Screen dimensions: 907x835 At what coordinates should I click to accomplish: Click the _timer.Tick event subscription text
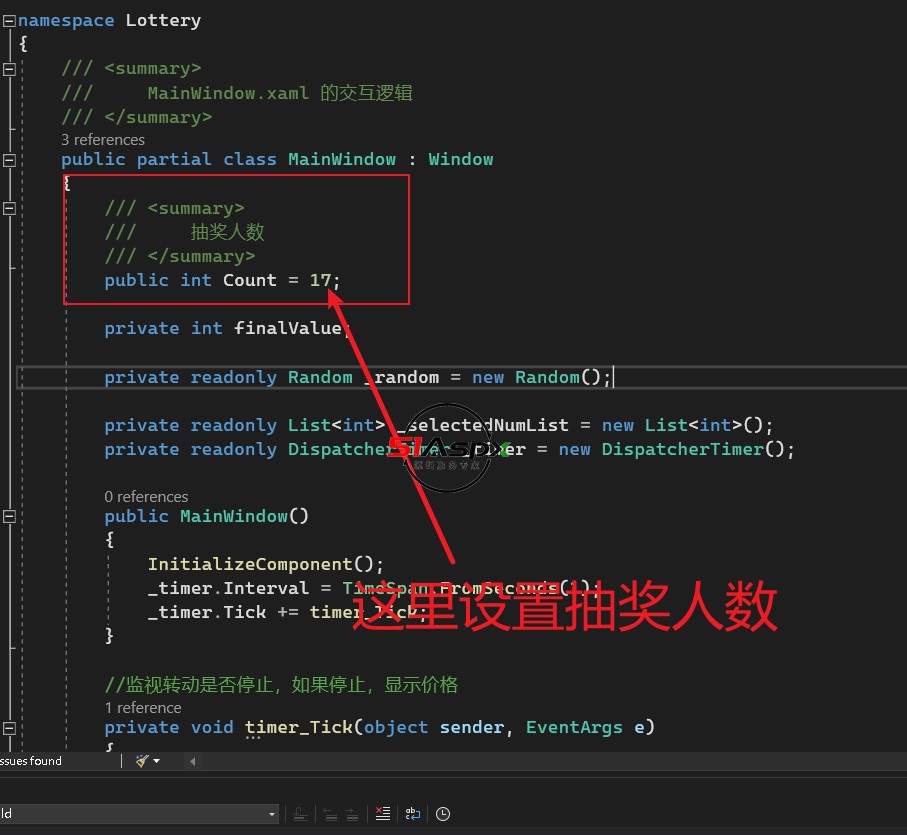pyautogui.click(x=207, y=612)
